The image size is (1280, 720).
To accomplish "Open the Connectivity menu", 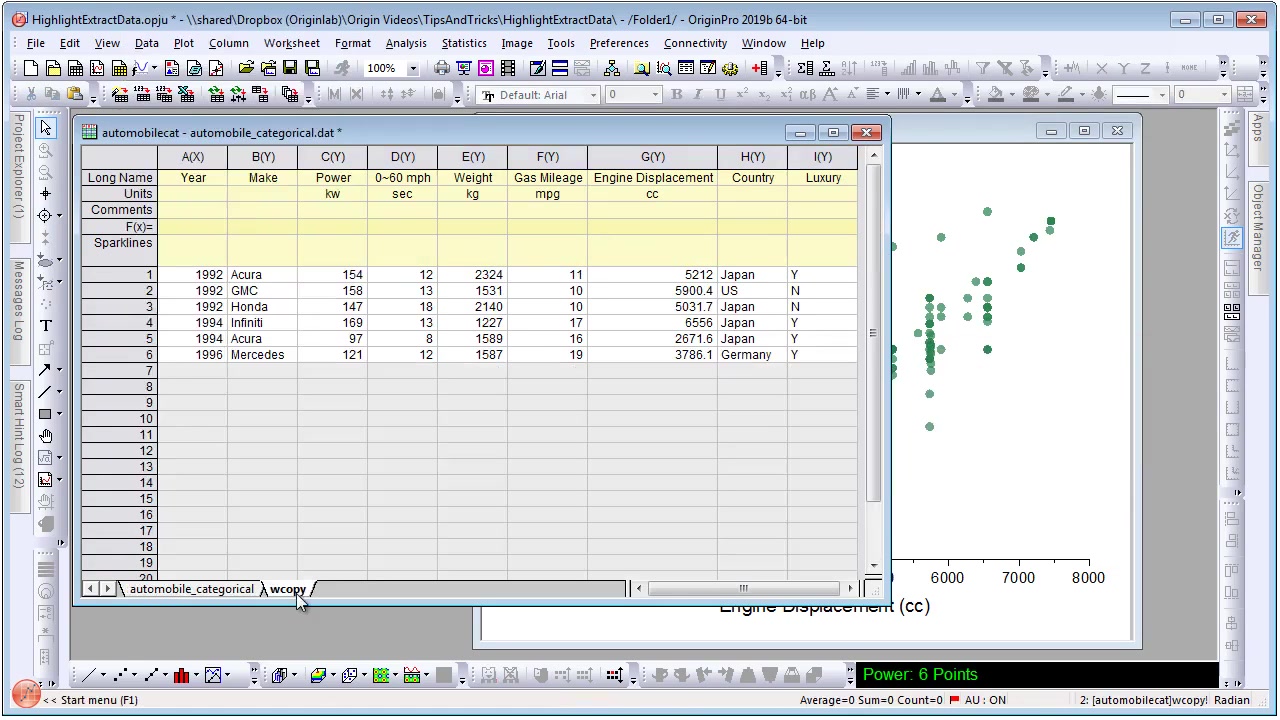I will pos(695,43).
